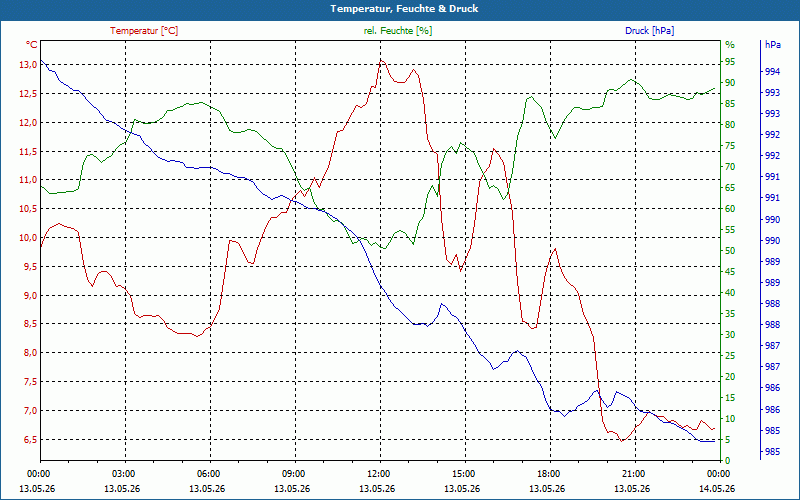Viewport: 800px width, 500px height.
Task: Click the 9,5 temperature axis value
Action: point(30,267)
